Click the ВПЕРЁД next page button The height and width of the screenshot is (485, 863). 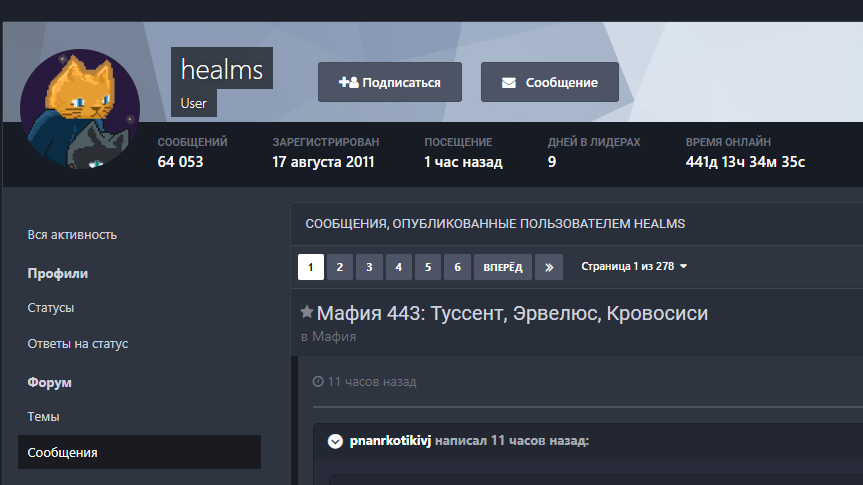(x=502, y=267)
